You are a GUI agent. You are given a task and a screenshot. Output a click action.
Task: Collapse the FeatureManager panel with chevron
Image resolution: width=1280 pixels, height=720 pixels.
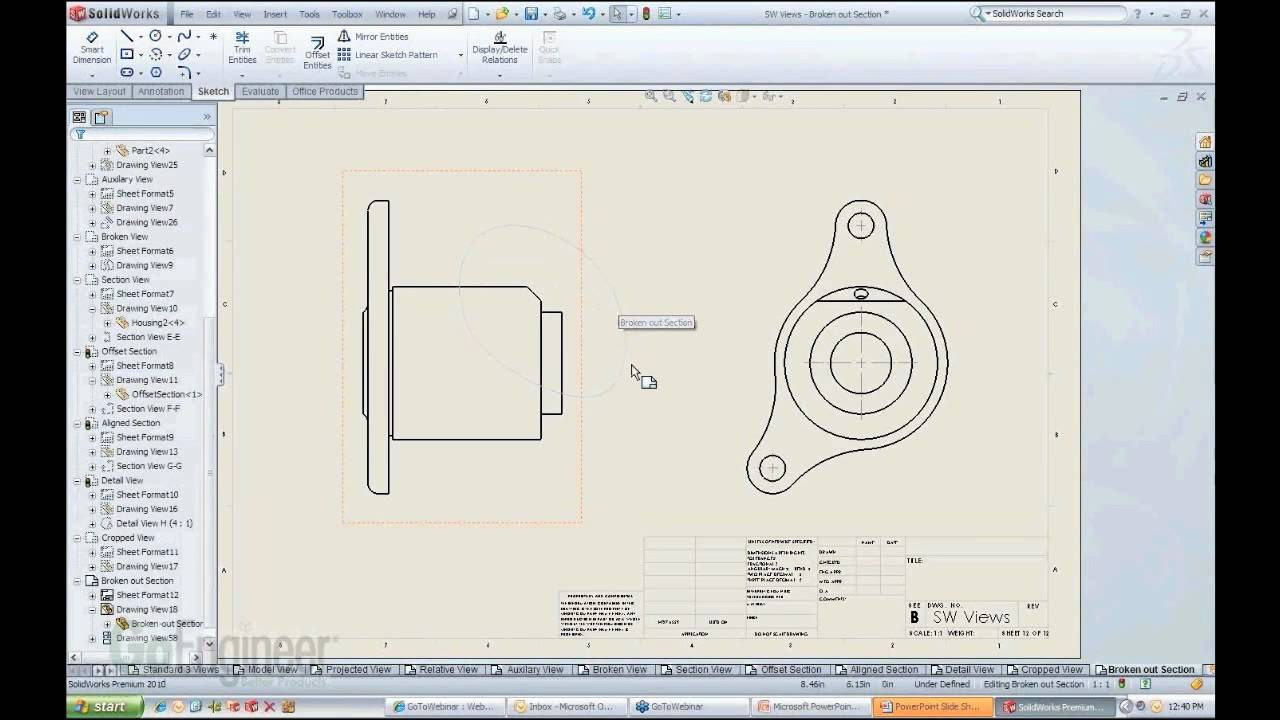[207, 117]
